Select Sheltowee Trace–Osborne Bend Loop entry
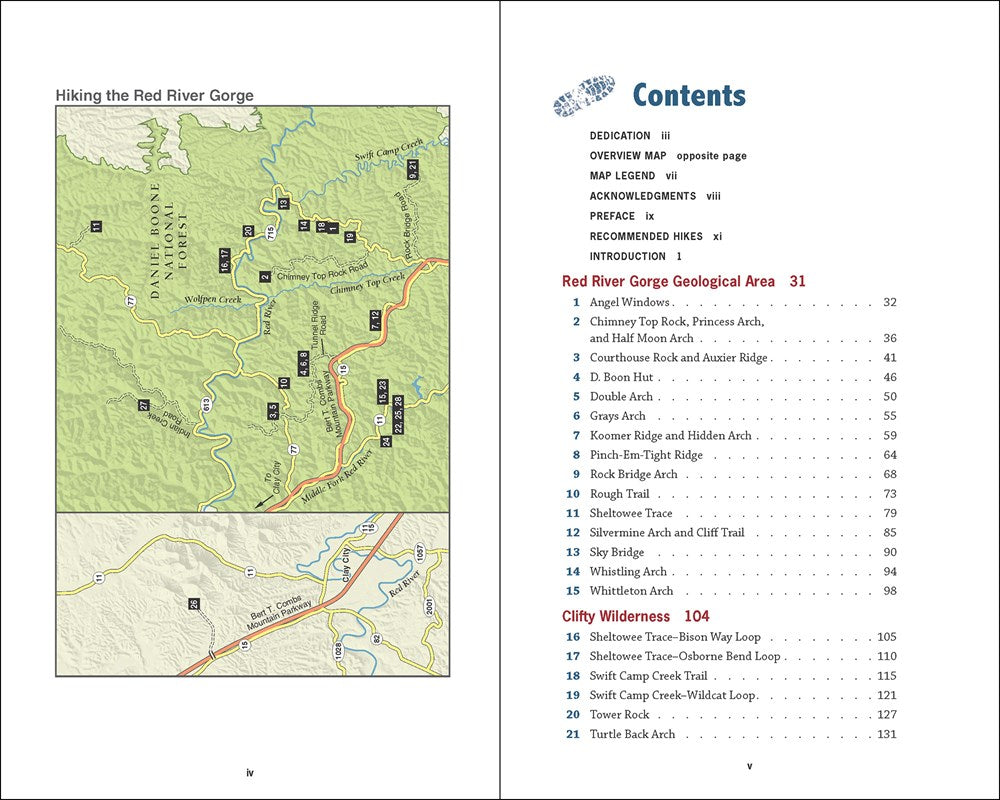 click(731, 656)
